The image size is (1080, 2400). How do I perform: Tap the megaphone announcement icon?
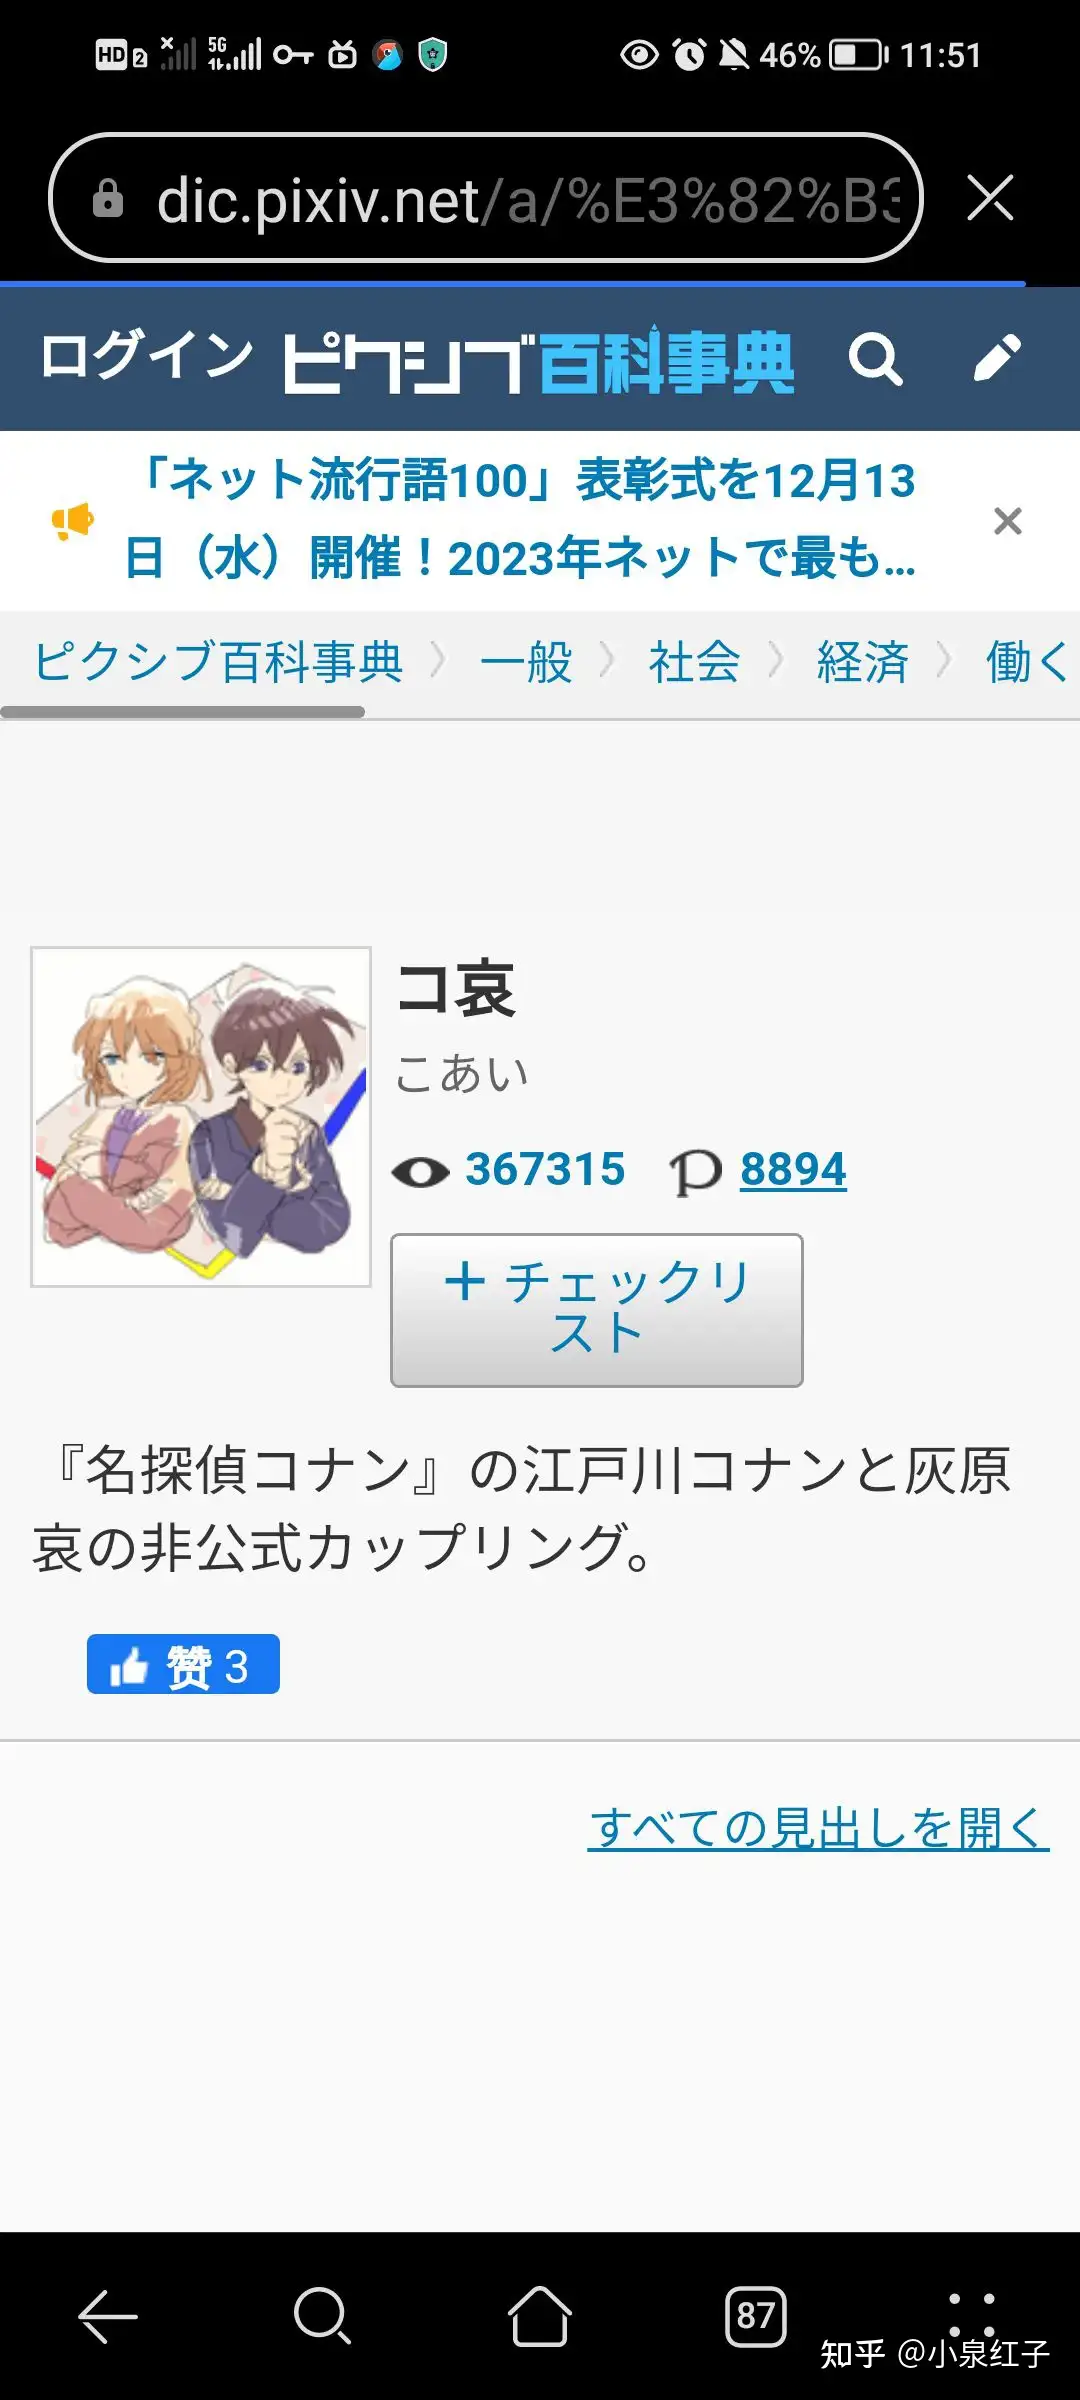[x=72, y=521]
